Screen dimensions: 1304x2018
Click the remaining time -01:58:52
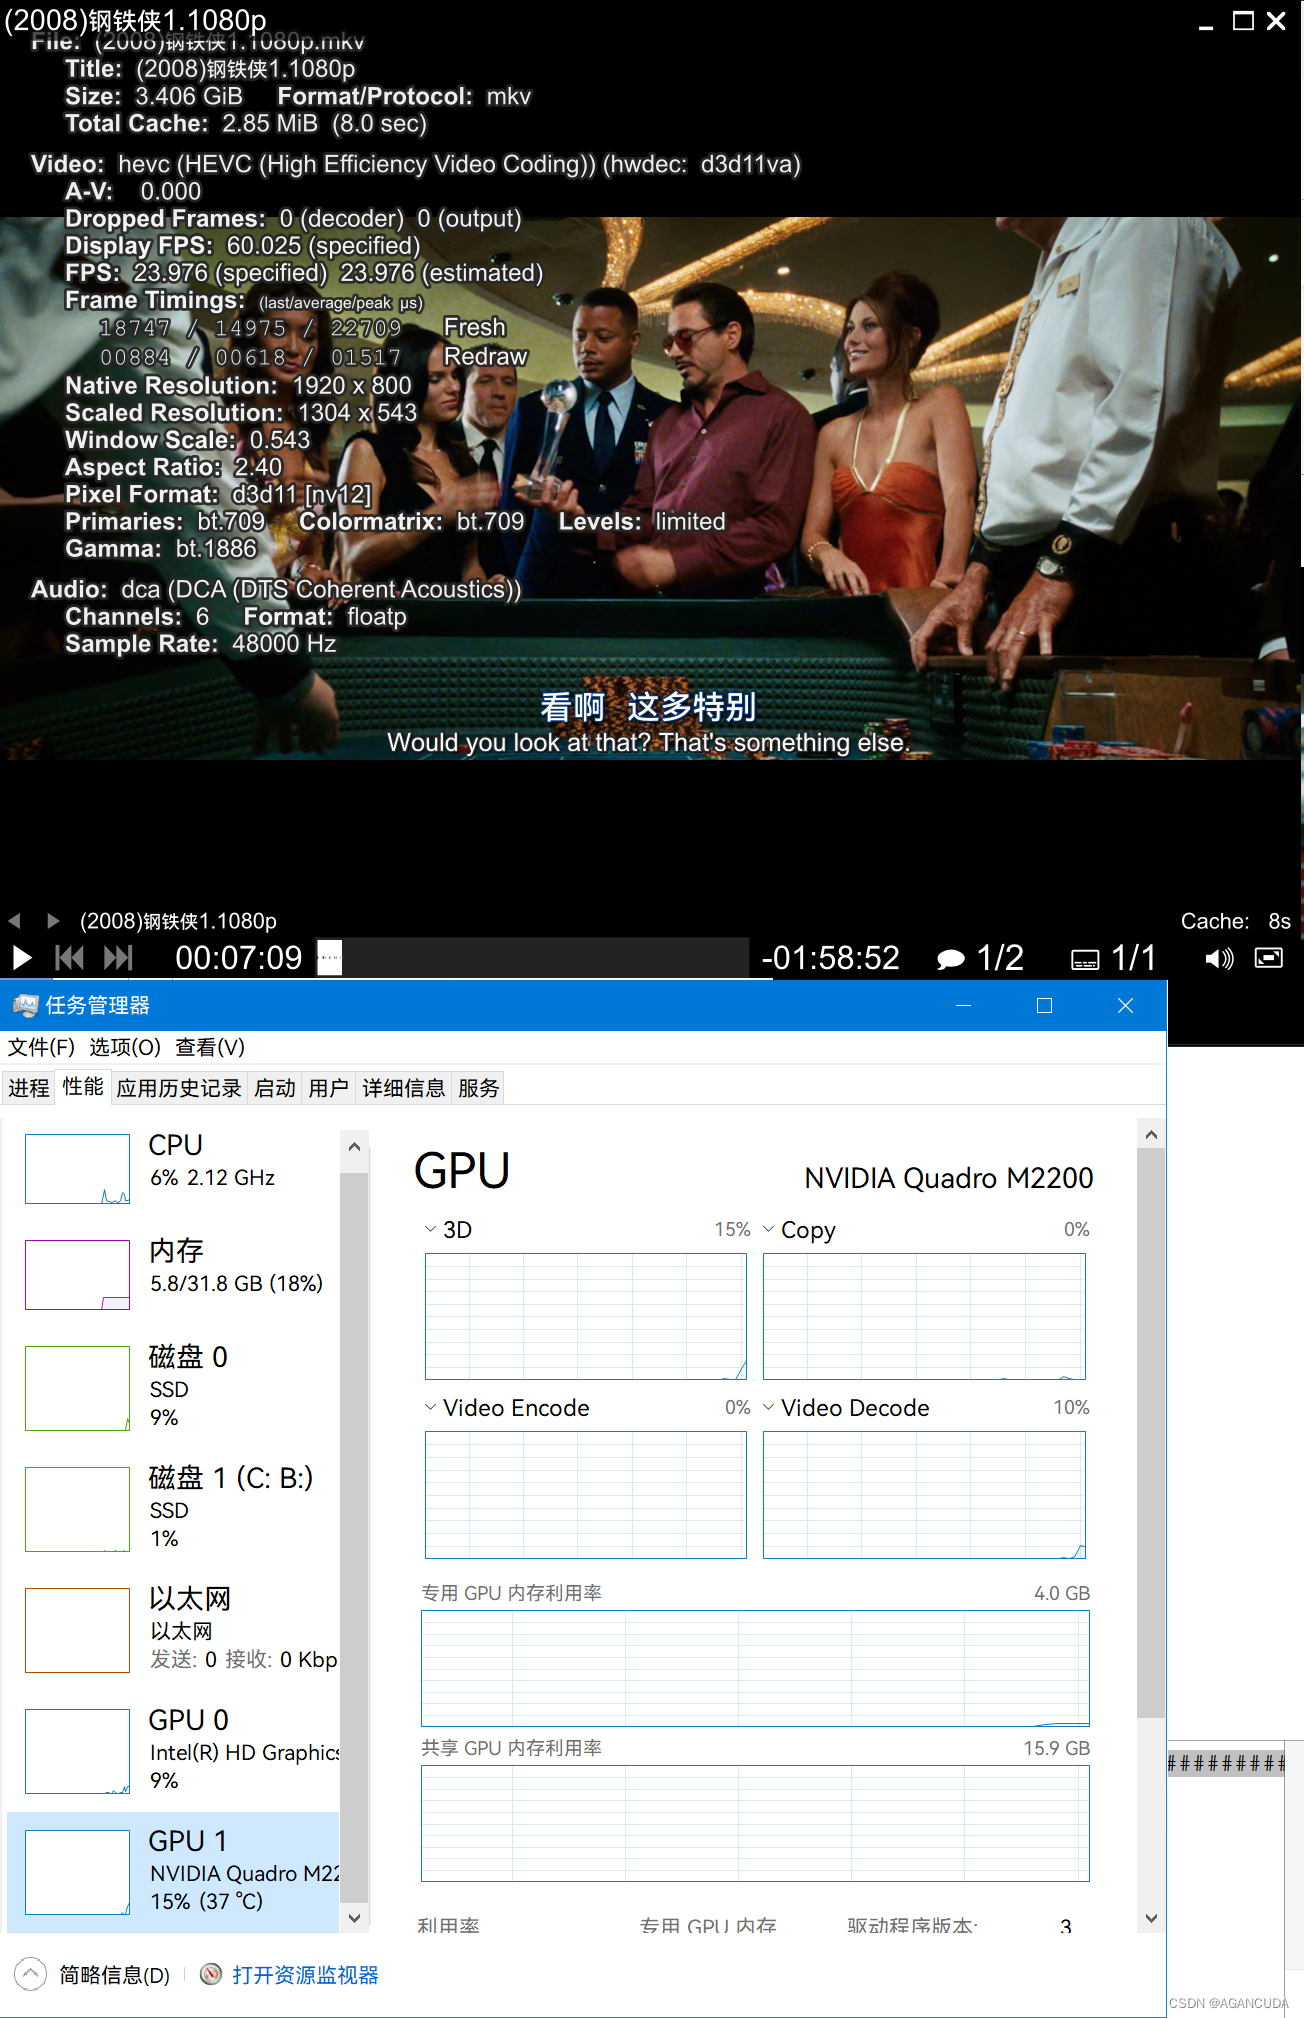pos(830,958)
